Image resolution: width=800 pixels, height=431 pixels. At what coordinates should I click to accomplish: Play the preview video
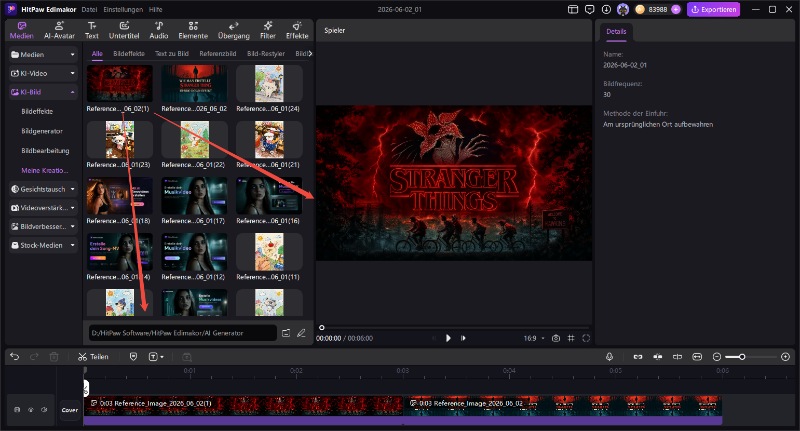[448, 338]
